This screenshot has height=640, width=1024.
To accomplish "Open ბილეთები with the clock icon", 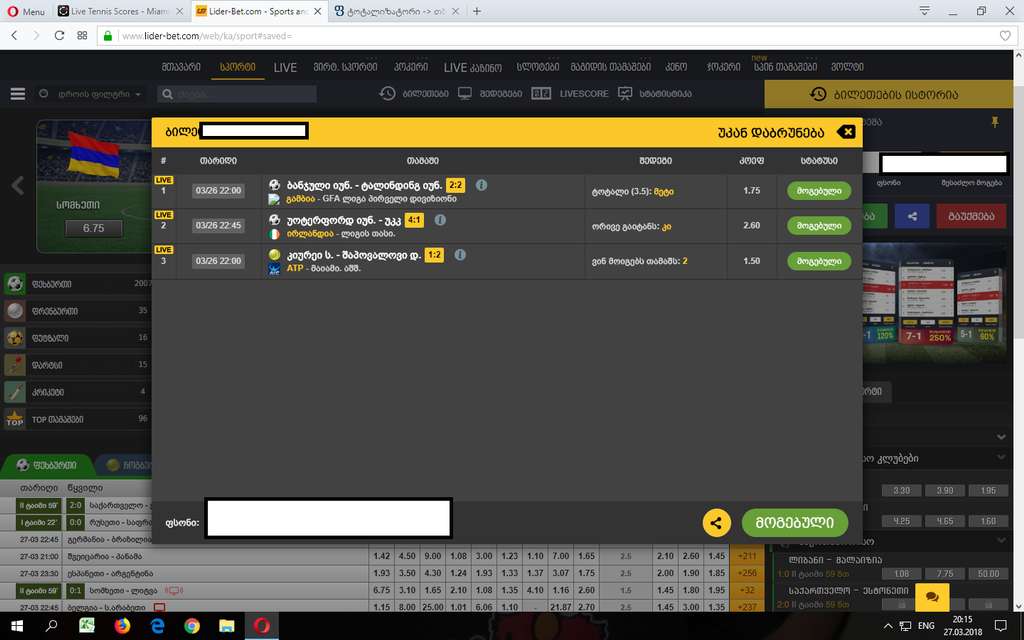I will (x=414, y=93).
